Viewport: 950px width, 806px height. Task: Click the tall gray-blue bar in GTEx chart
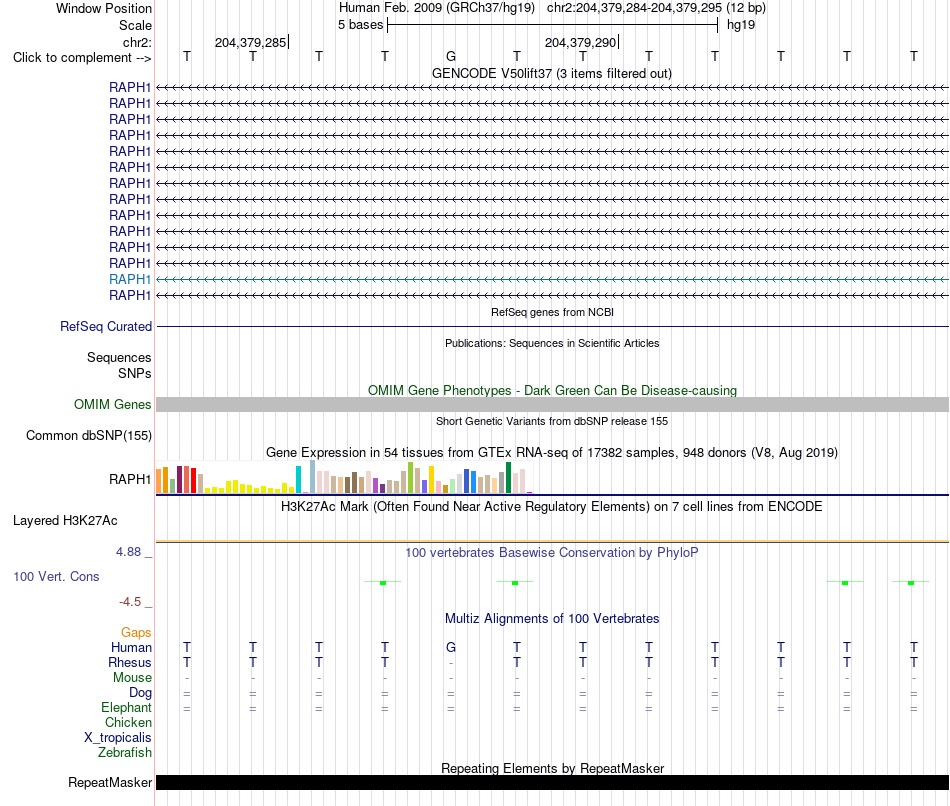[313, 477]
